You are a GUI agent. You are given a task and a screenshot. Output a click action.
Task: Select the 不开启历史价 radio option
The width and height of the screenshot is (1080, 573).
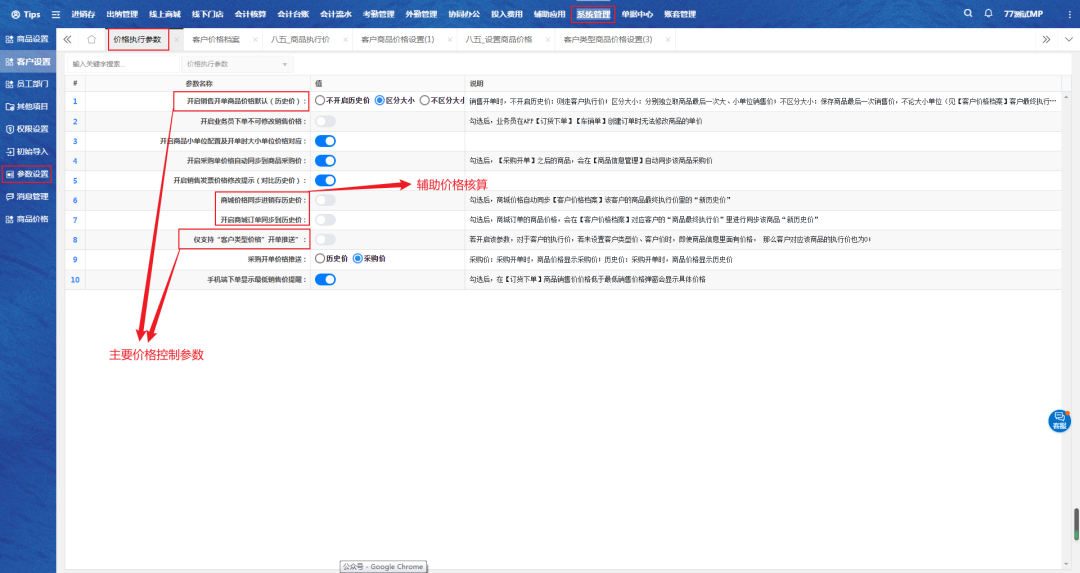[320, 101]
